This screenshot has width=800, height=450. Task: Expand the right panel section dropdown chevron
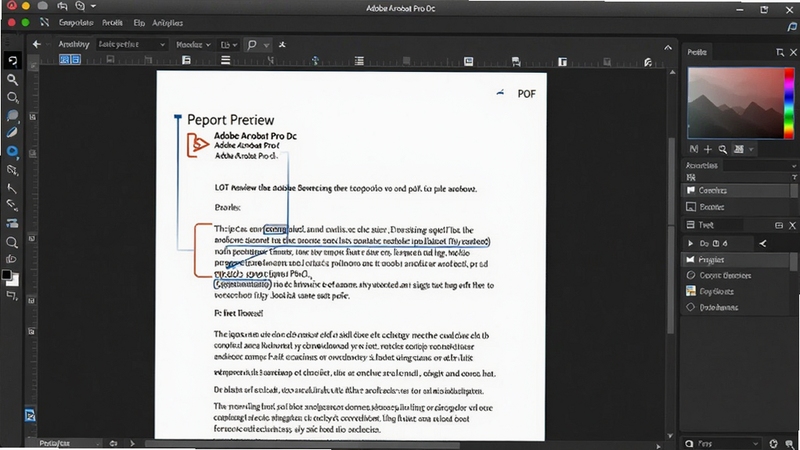pos(794,165)
